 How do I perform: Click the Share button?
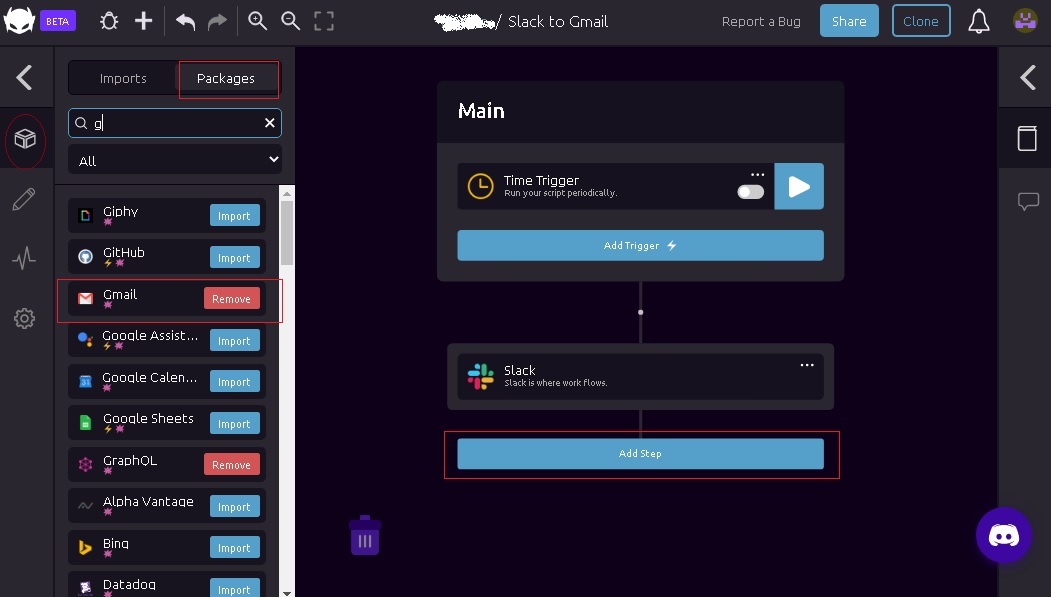click(849, 21)
